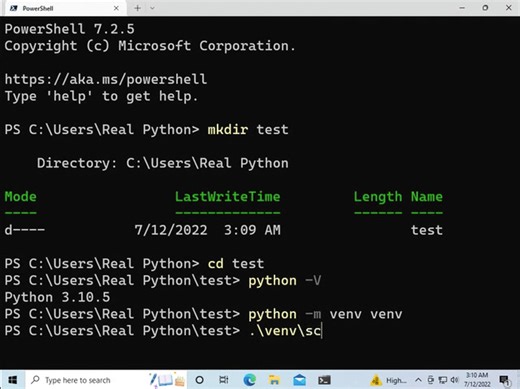Click the 'Copyright (c) Microsoft Corporation.' line
520x389 pixels.
150,46
